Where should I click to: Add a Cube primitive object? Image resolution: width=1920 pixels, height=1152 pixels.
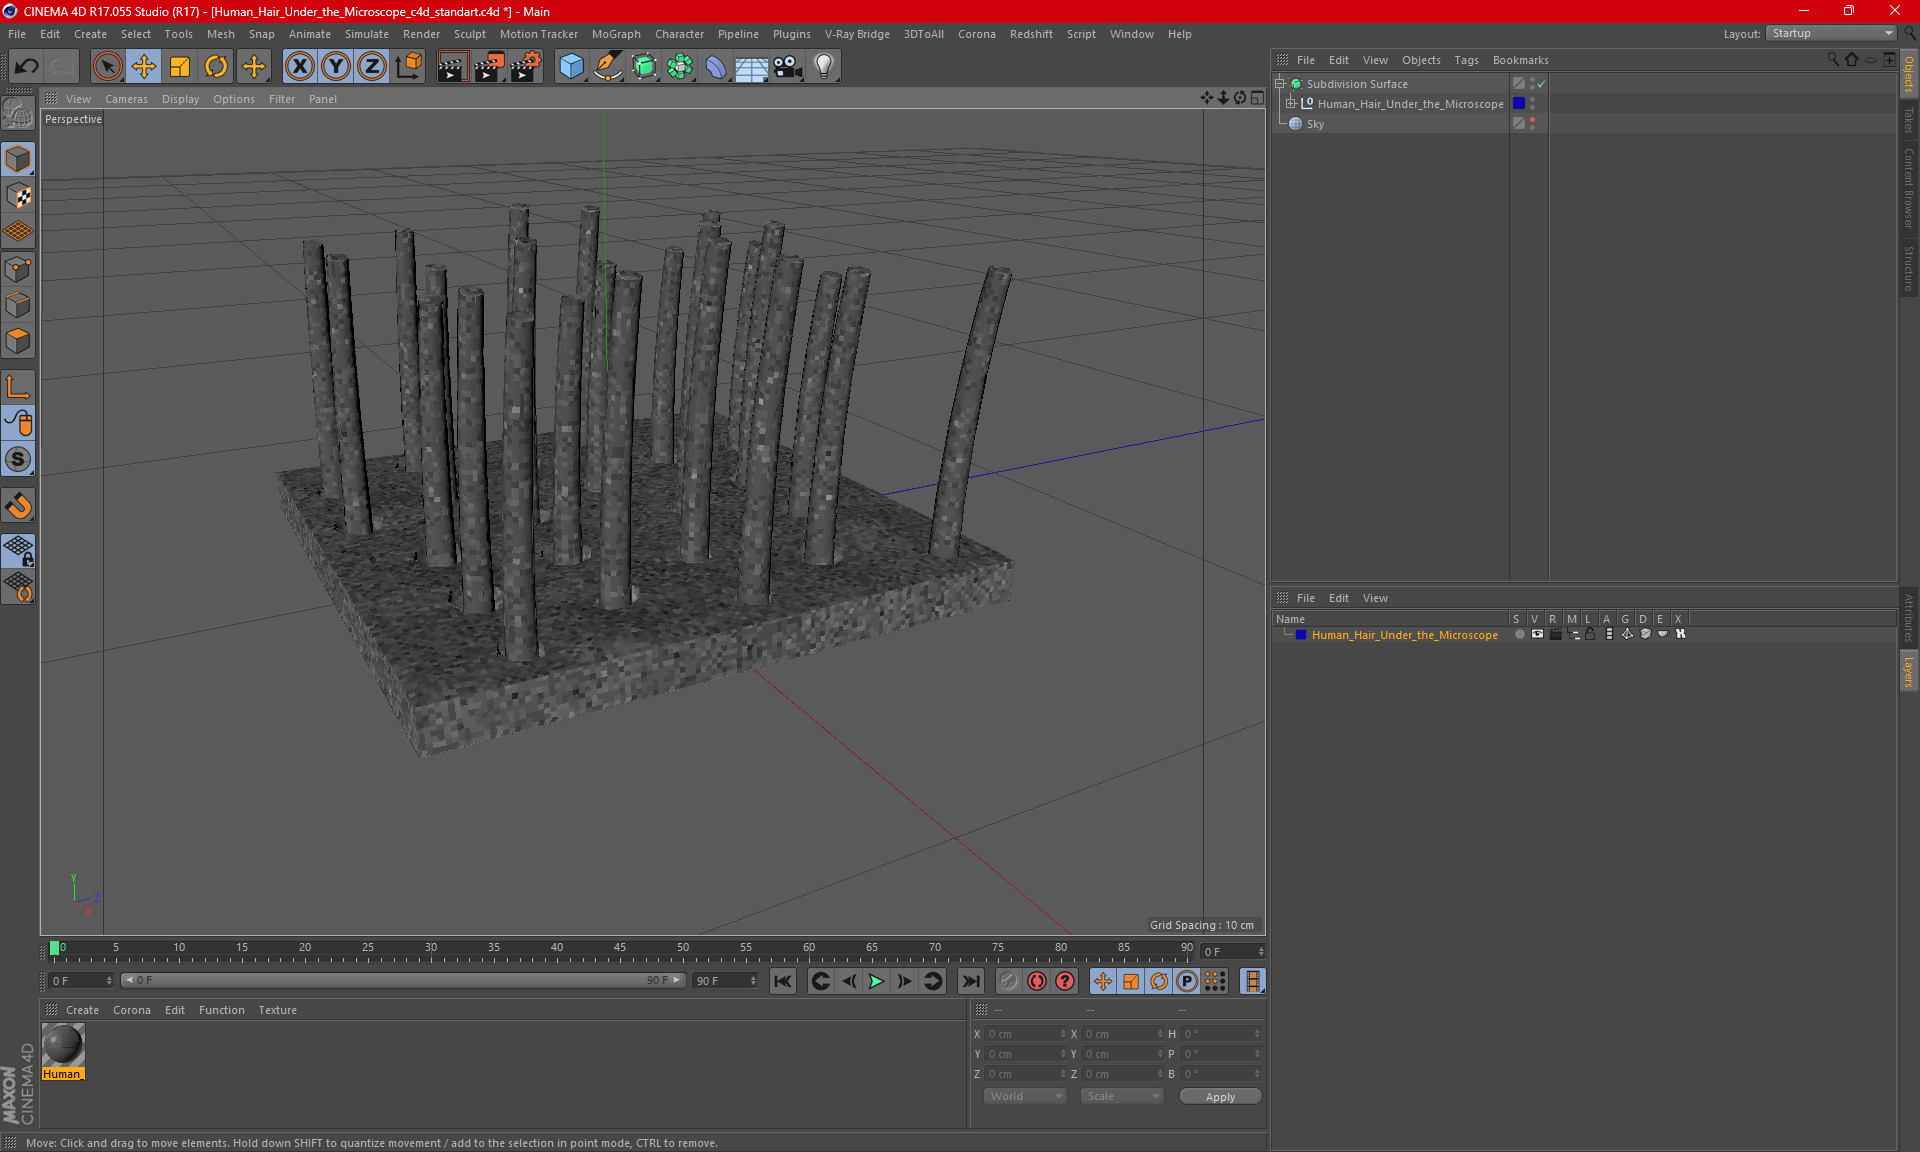(x=571, y=67)
